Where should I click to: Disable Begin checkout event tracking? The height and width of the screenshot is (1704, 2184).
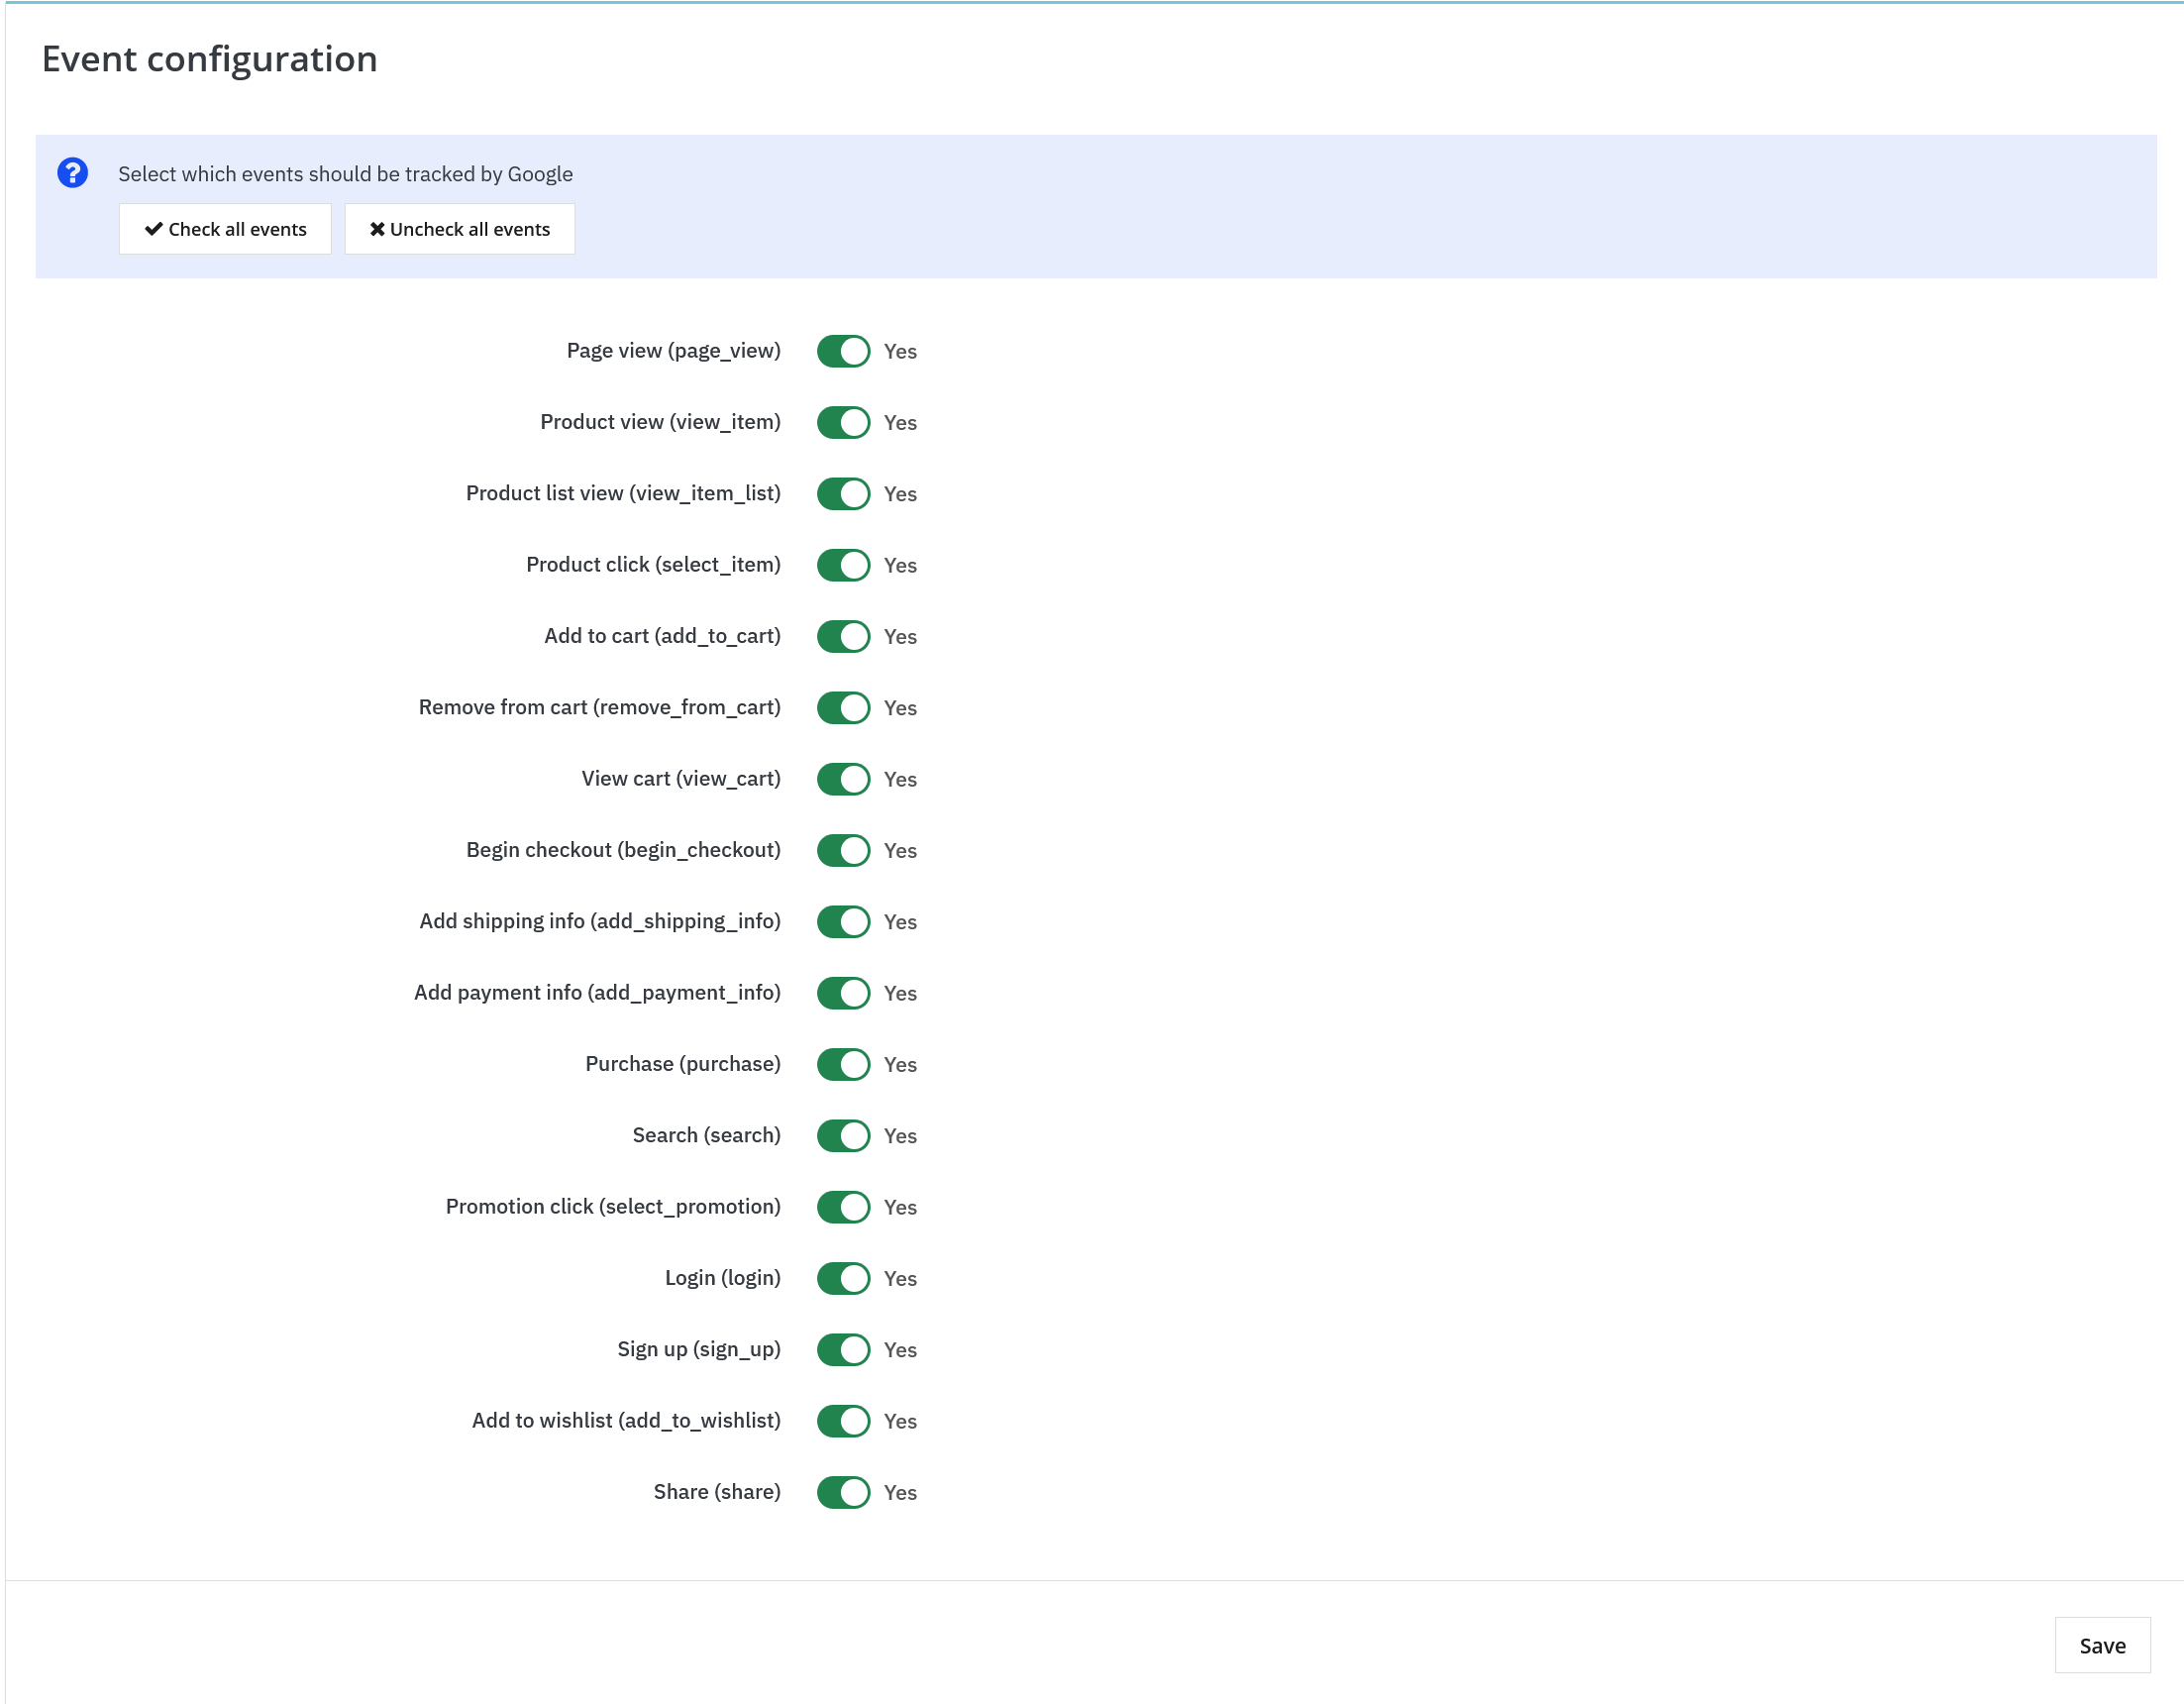(843, 850)
